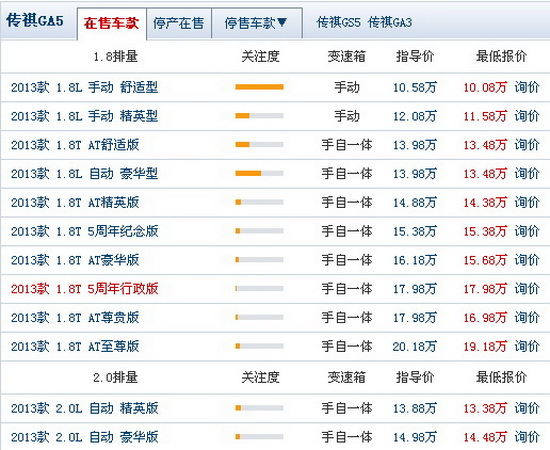550x450 pixels.
Task: Open 2013款 1.8L 手动 精英型 model
Action: [x=85, y=116]
